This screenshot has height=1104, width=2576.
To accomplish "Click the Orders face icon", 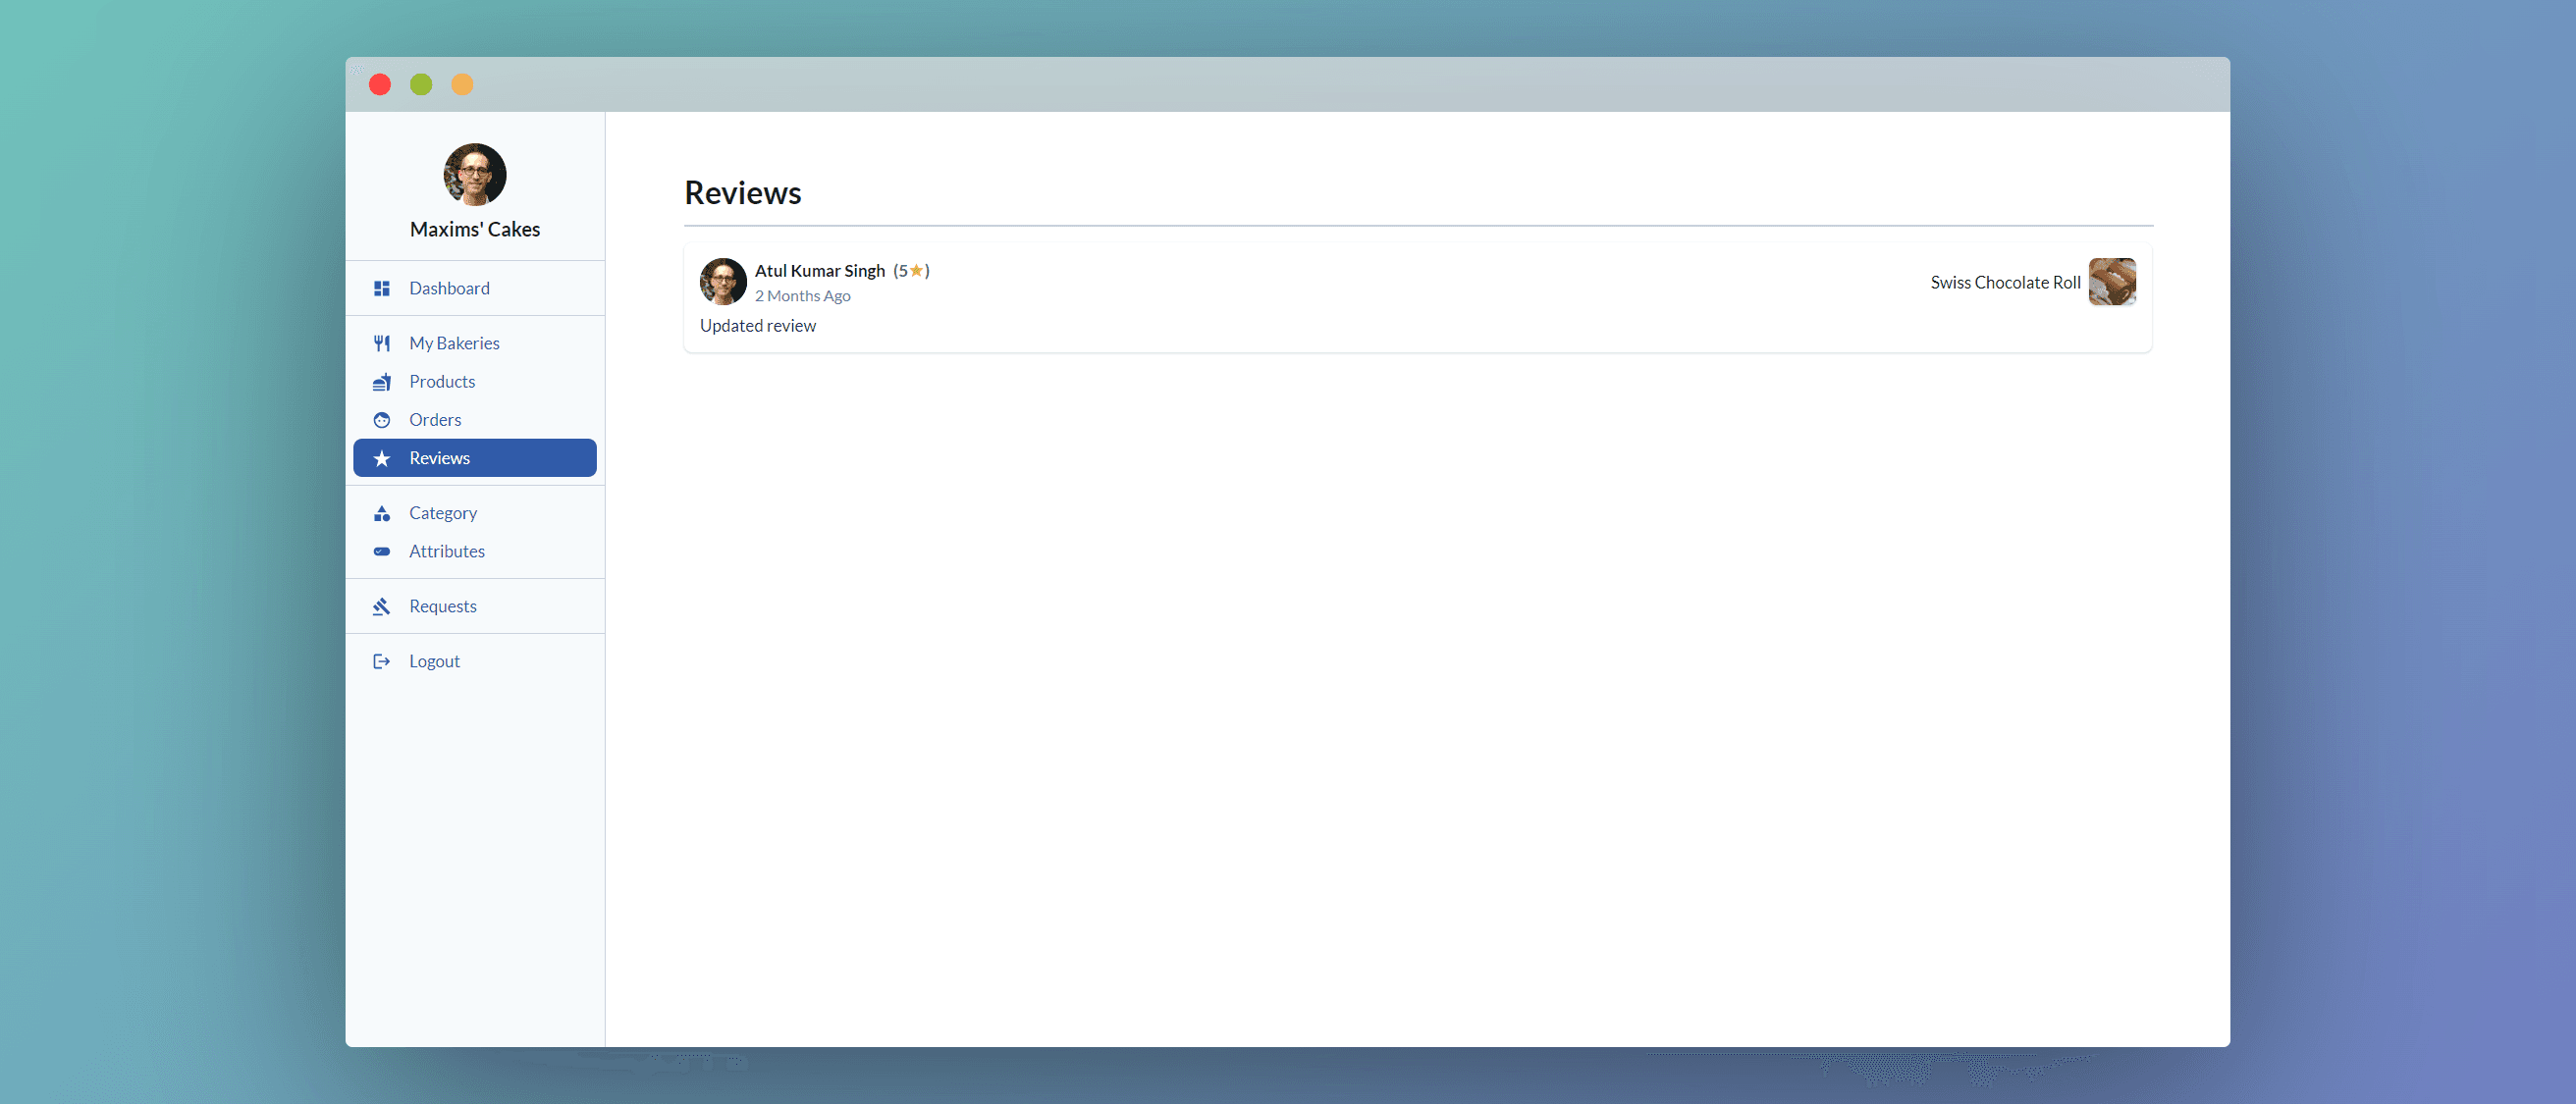I will coord(381,420).
